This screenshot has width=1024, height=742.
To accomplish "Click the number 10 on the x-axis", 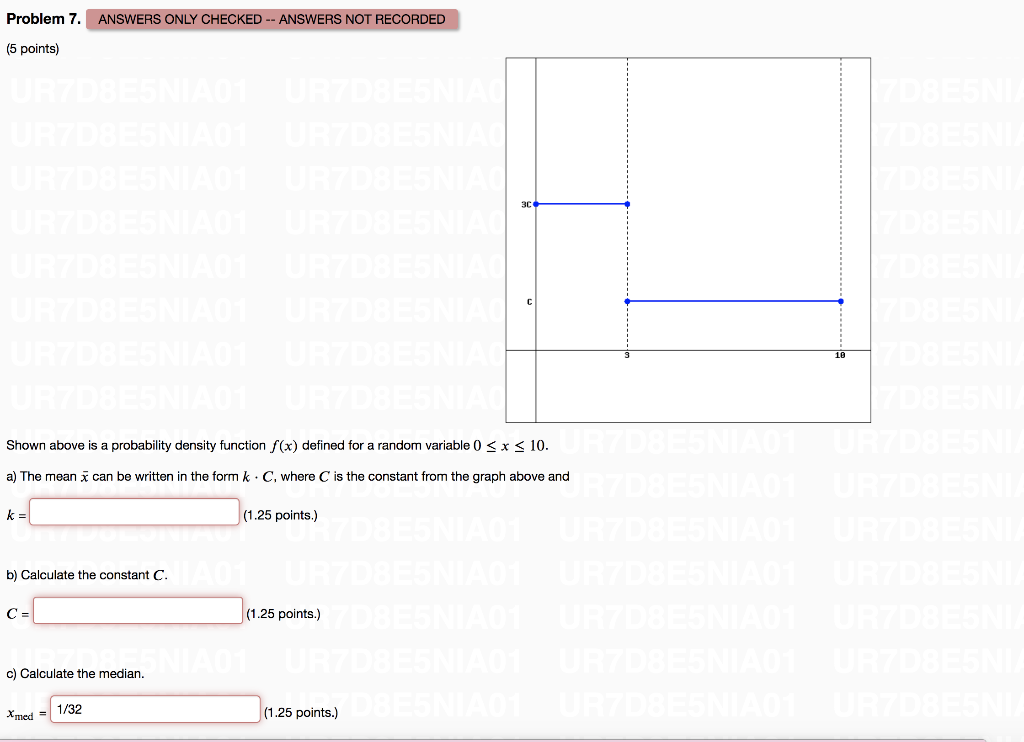I will 839,353.
